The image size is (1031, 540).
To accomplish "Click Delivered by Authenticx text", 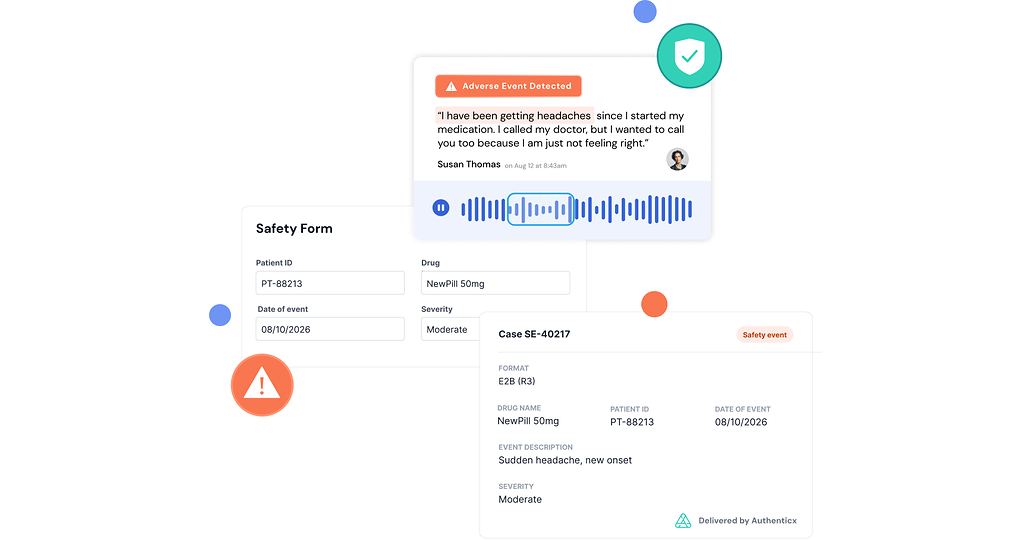I will point(748,521).
